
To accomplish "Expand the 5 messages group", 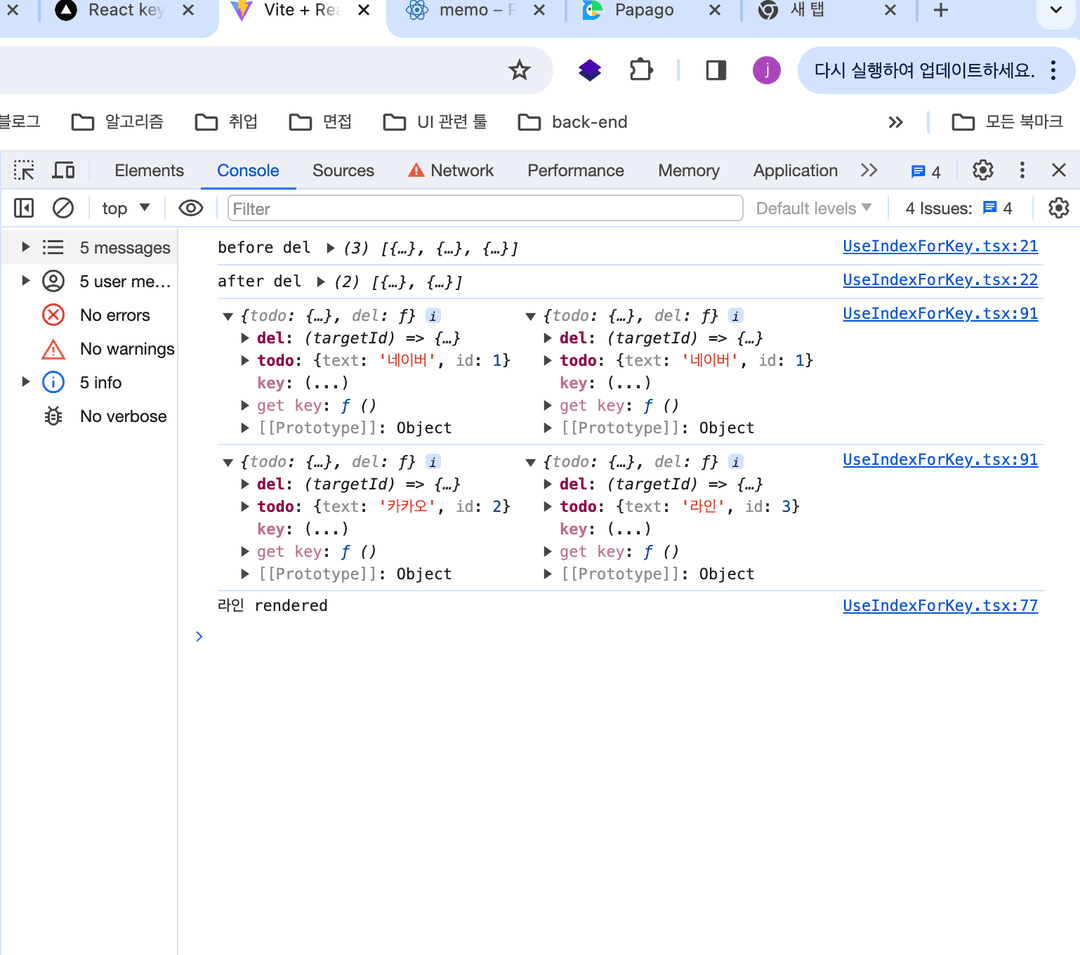I will coord(25,247).
